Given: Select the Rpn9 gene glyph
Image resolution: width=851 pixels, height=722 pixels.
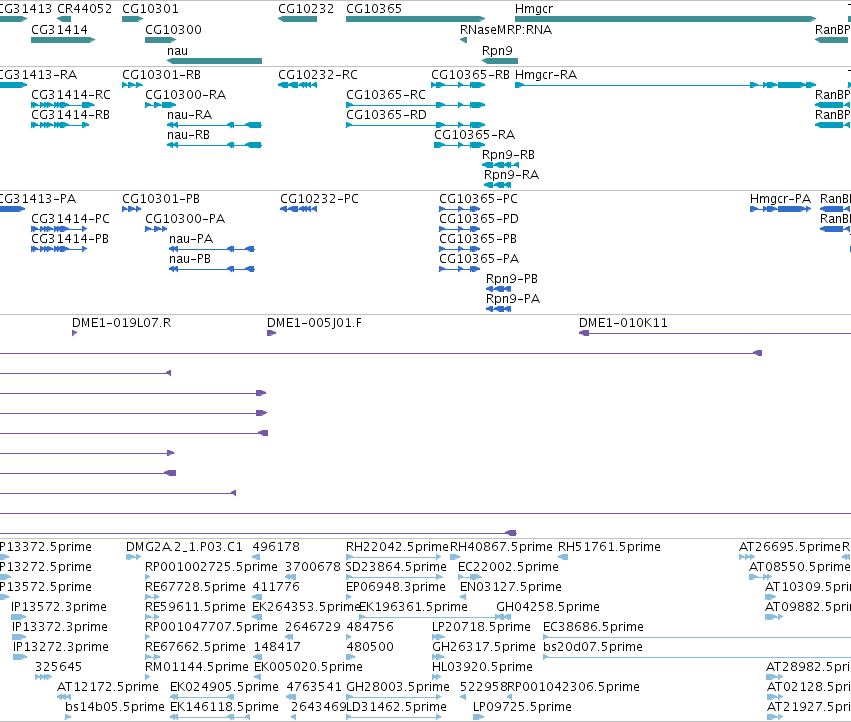Looking at the screenshot, I should coord(500,61).
